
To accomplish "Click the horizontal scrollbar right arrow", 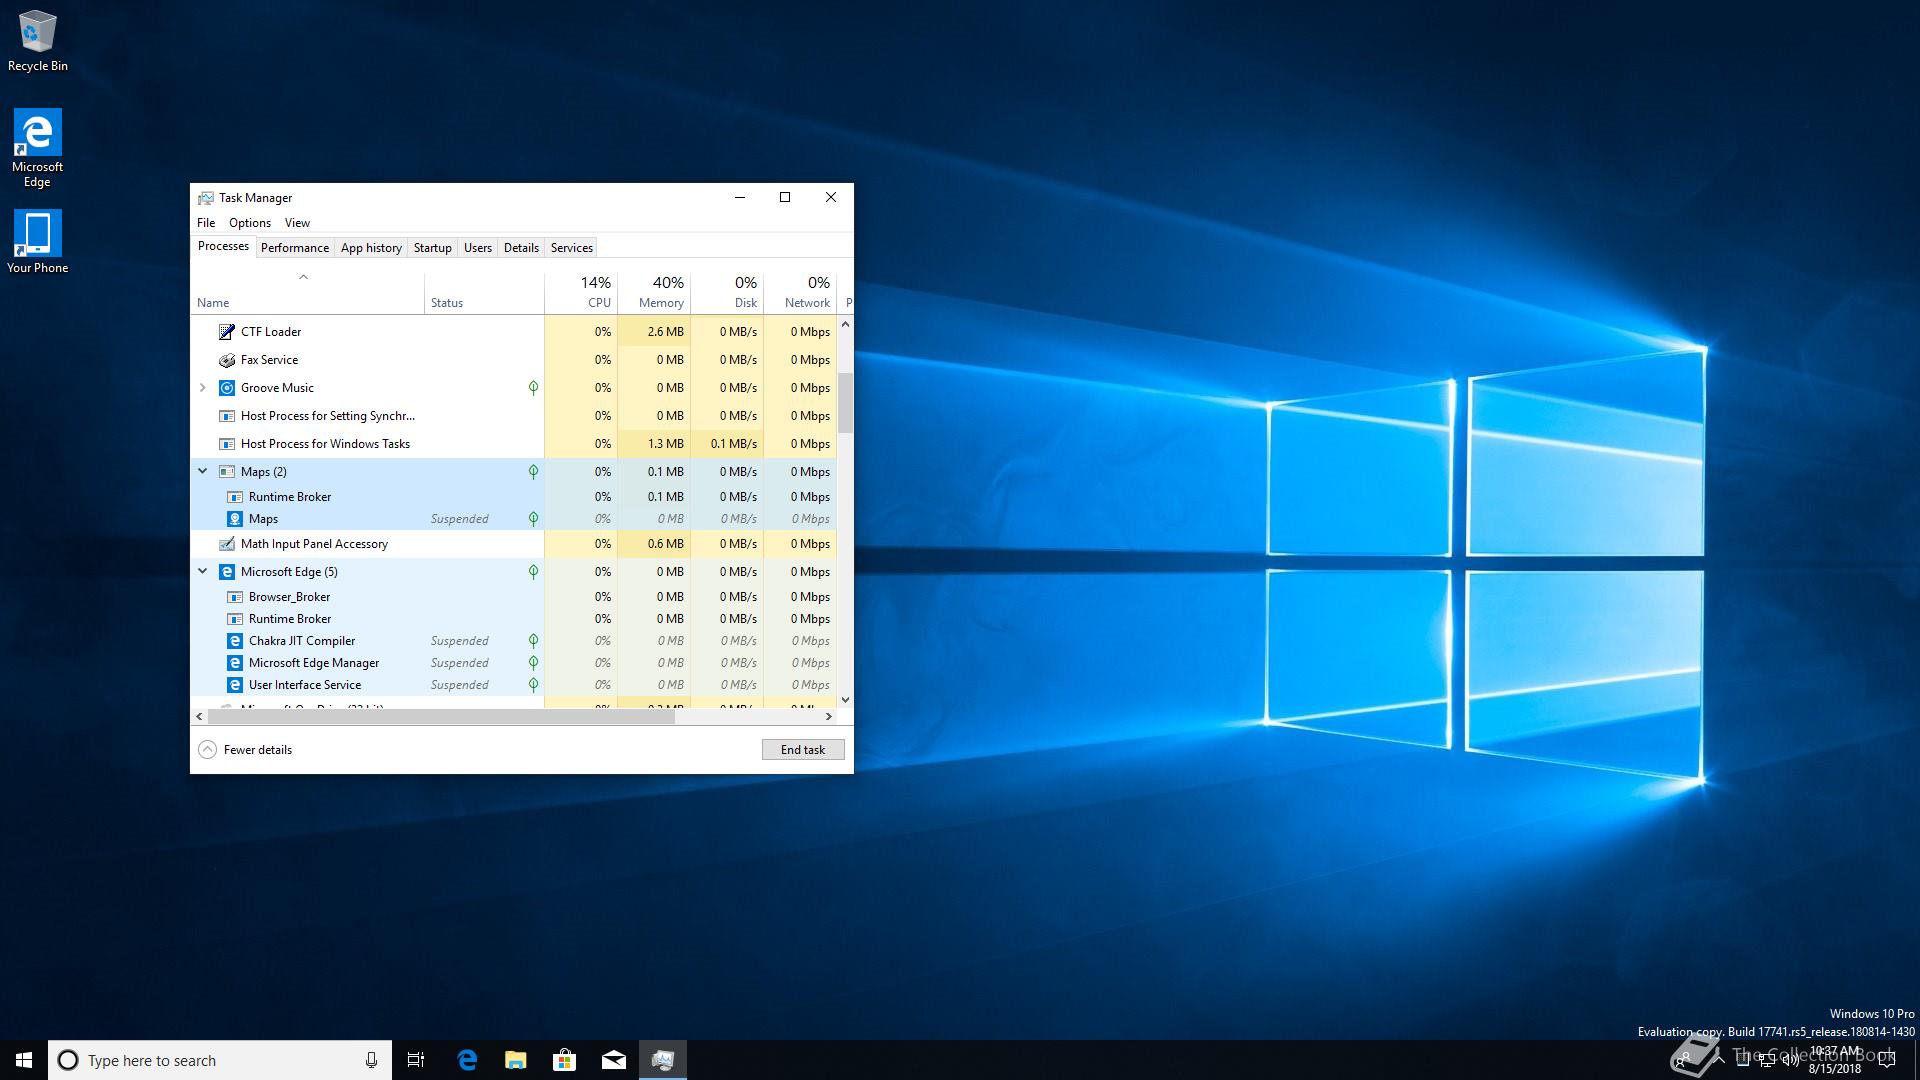I will 828,716.
